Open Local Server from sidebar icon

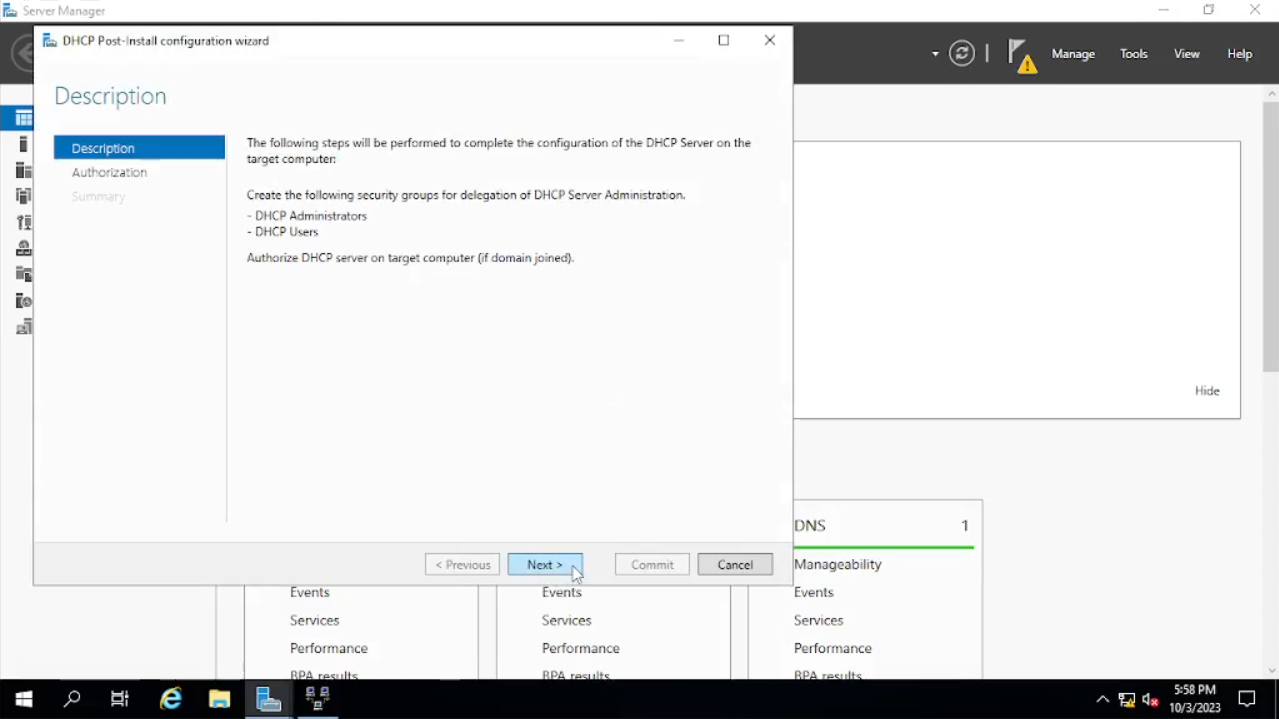click(x=23, y=145)
